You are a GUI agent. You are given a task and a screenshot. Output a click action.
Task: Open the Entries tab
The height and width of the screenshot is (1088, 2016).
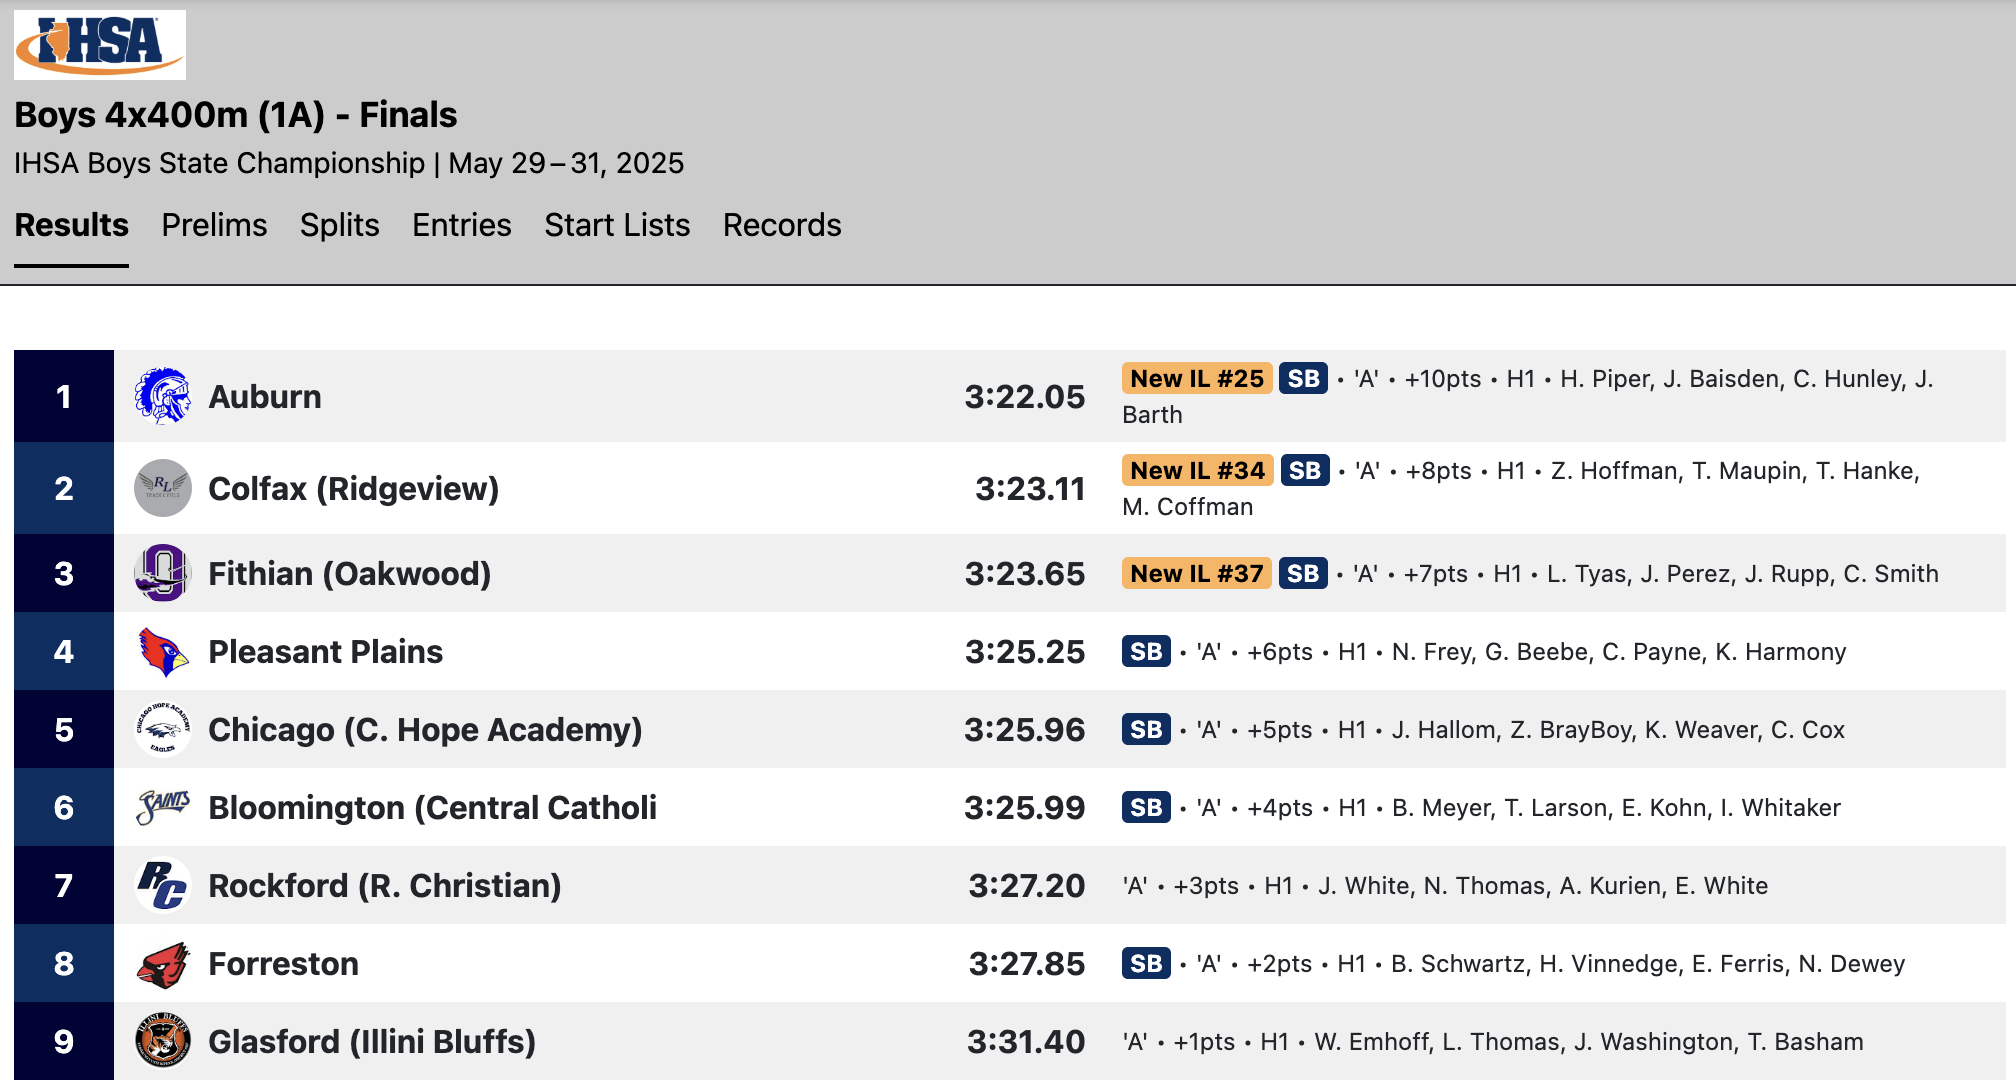(x=462, y=225)
